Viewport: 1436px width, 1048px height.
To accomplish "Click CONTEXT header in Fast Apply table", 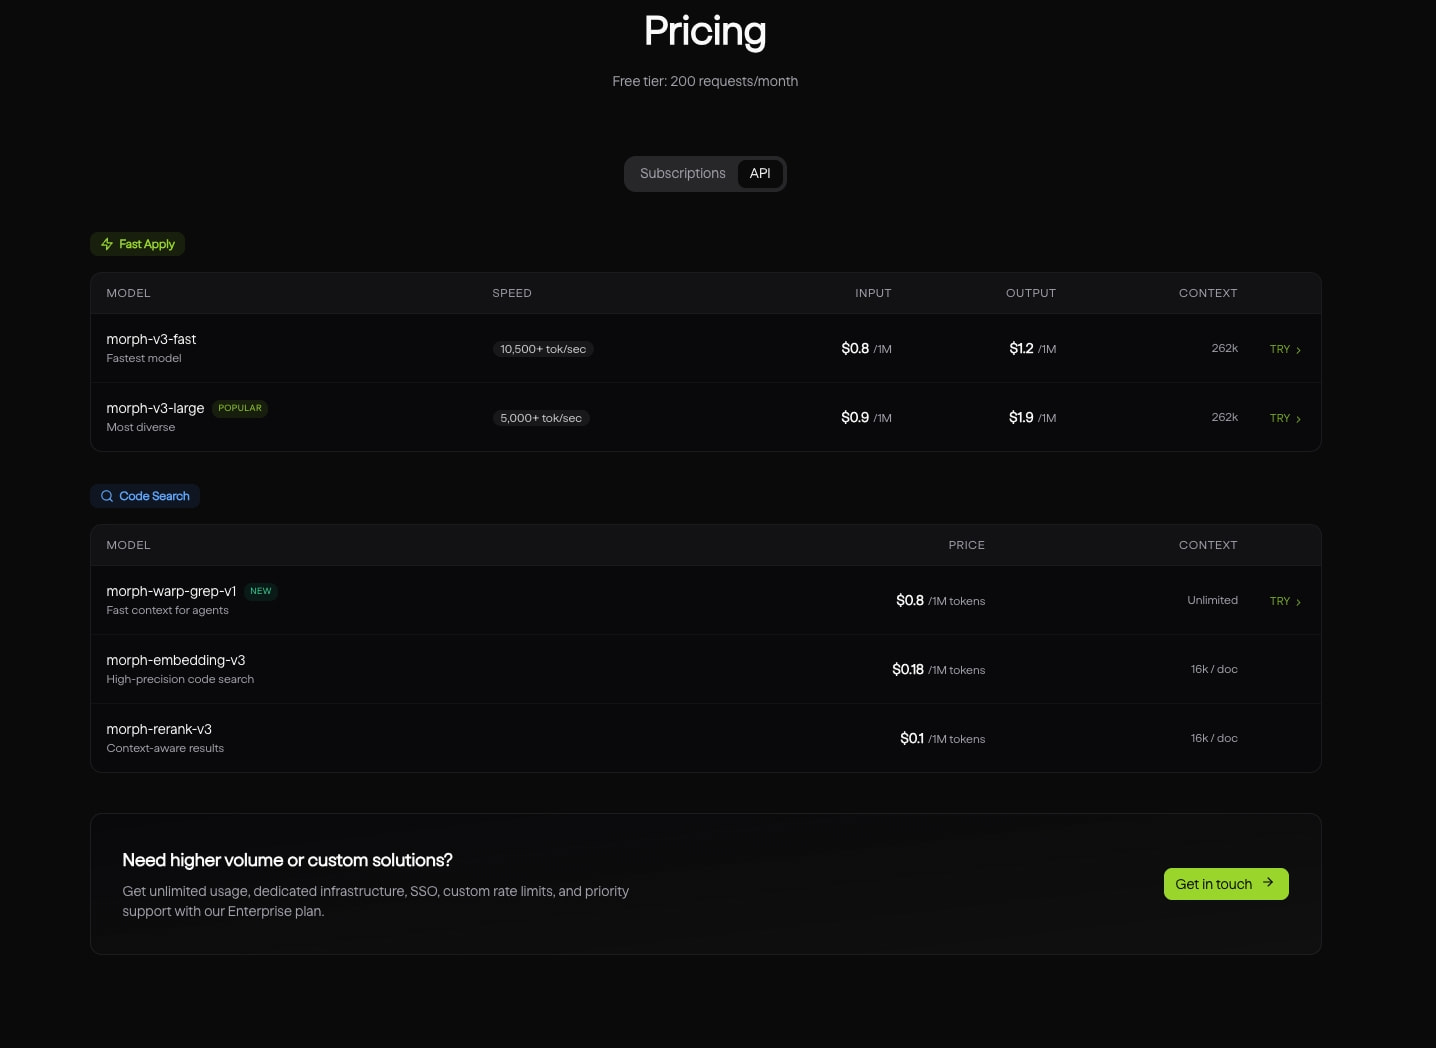I will 1208,293.
